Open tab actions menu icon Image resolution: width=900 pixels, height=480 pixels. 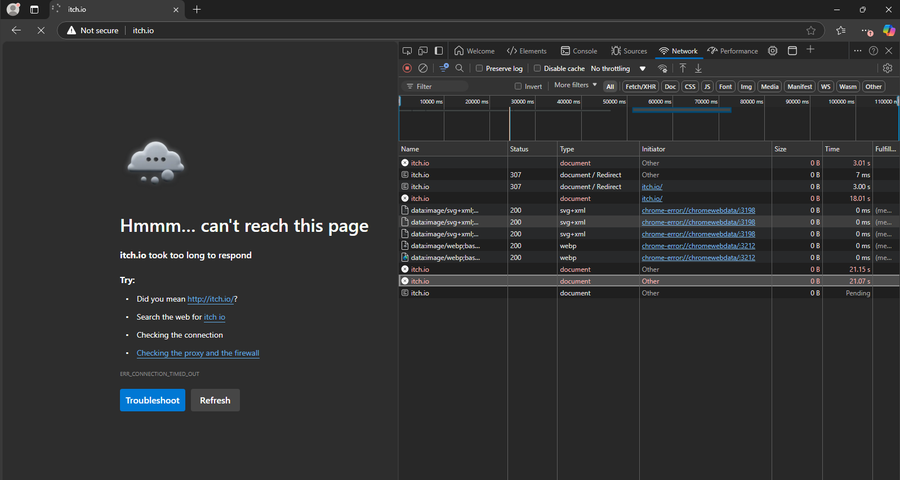click(34, 9)
